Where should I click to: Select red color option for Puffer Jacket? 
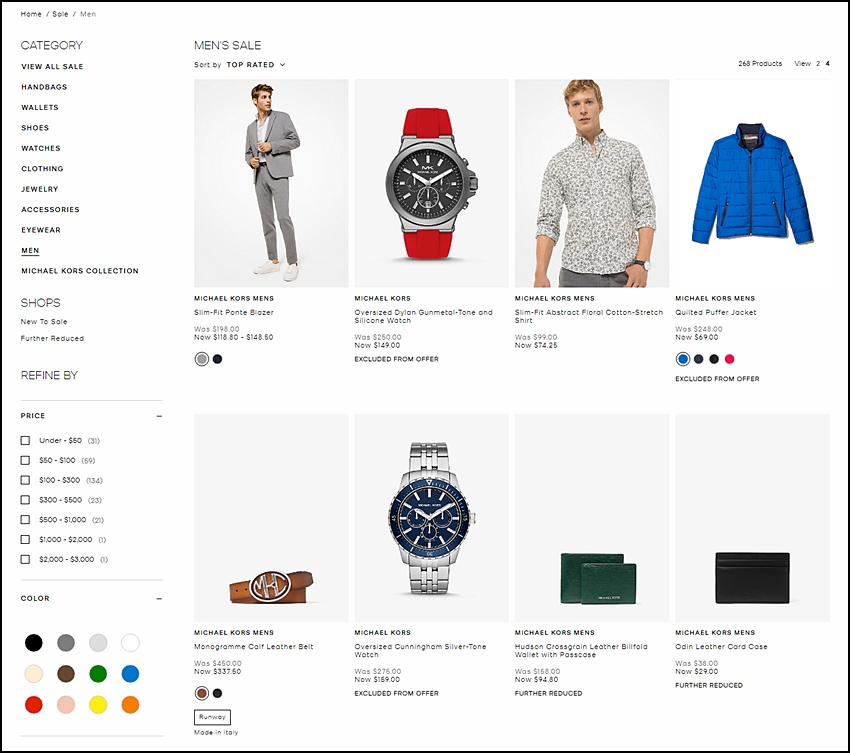(730, 359)
